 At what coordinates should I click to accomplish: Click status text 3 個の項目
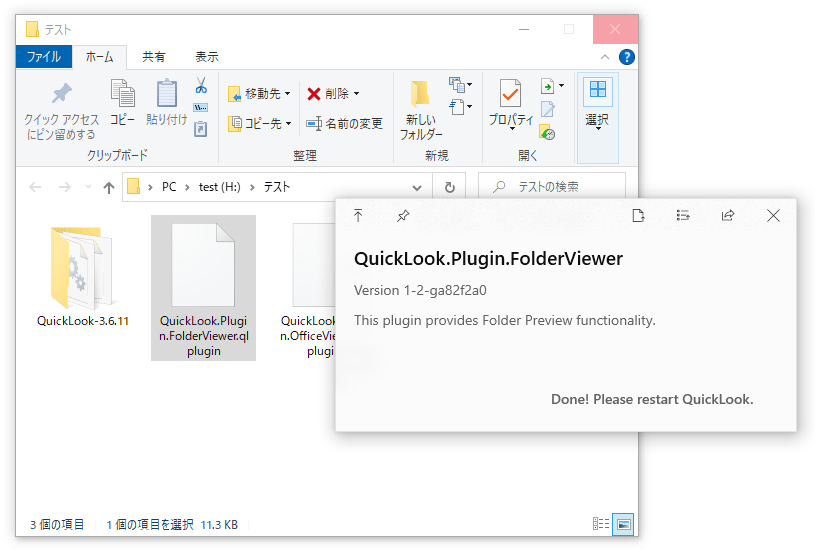pos(57,525)
